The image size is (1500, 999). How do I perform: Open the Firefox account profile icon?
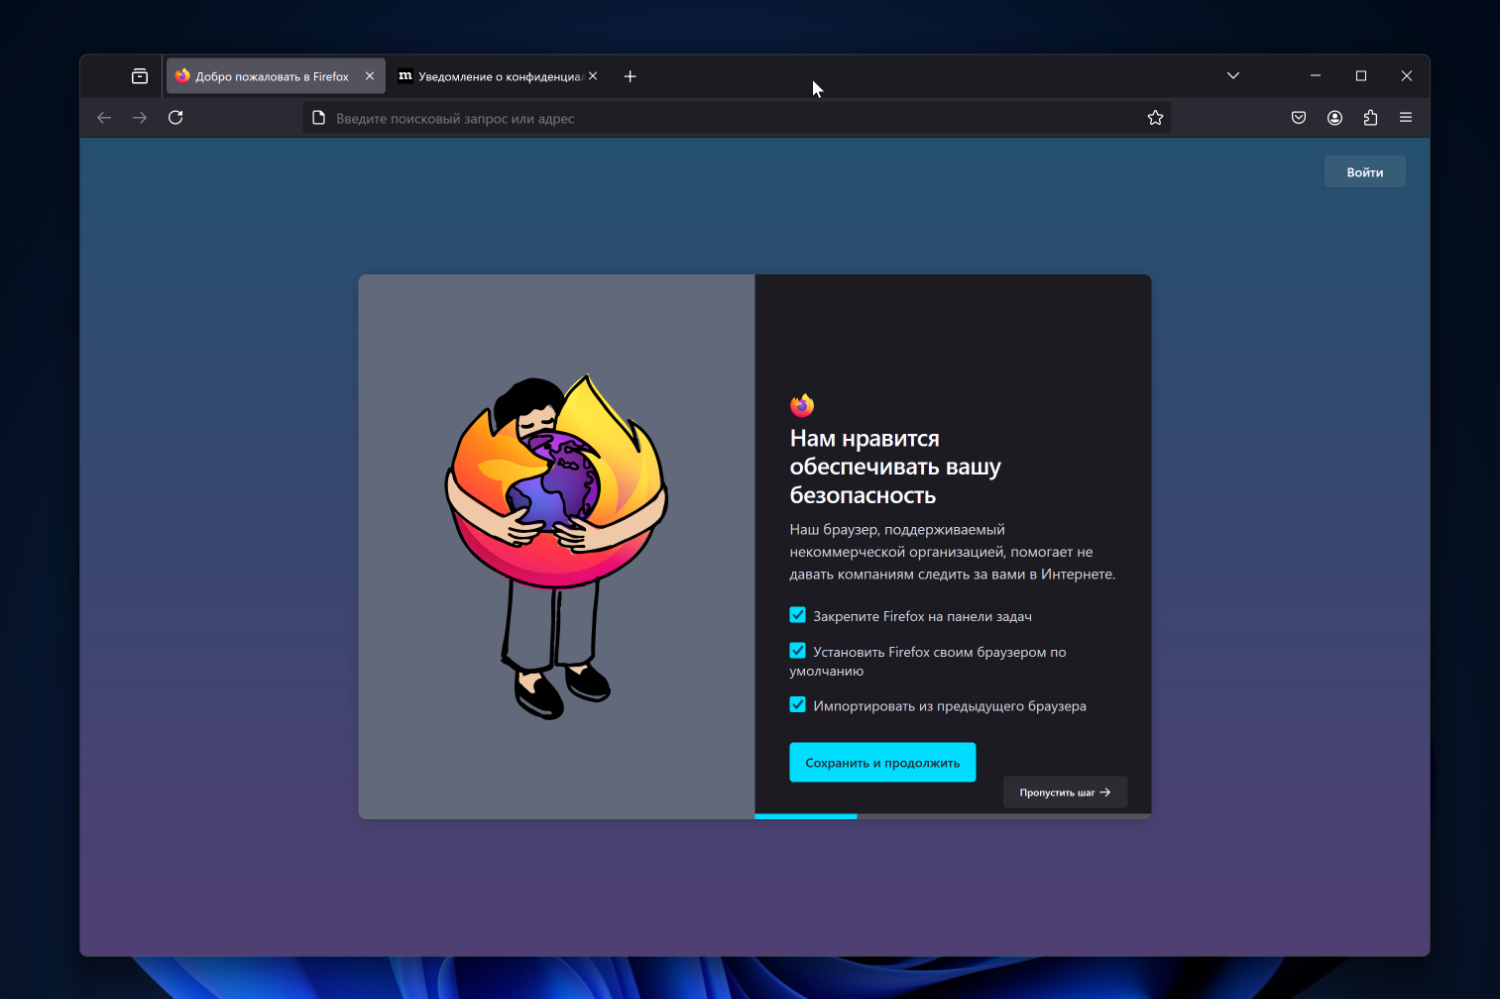(1334, 118)
